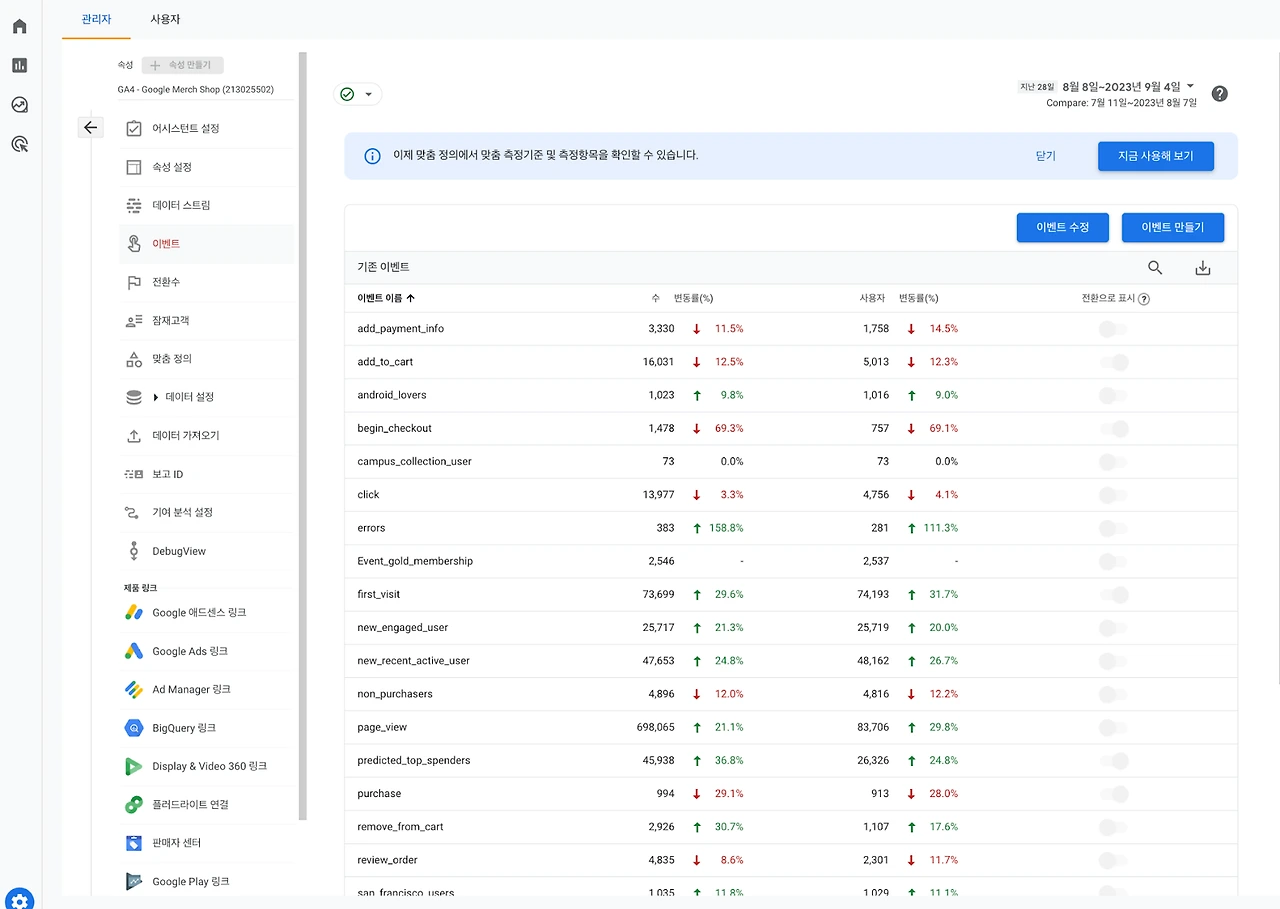Toggle purchase event conversion switch
This screenshot has width=1280, height=909.
pos(1113,794)
